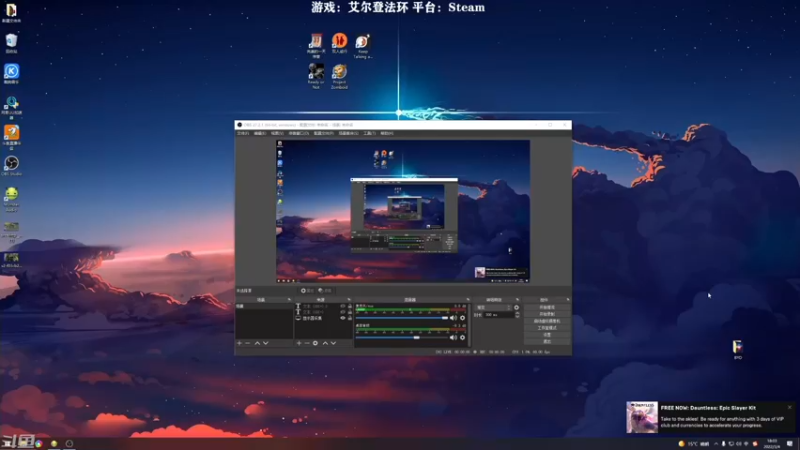Open the Recycle Bin desktop icon

pyautogui.click(x=11, y=43)
